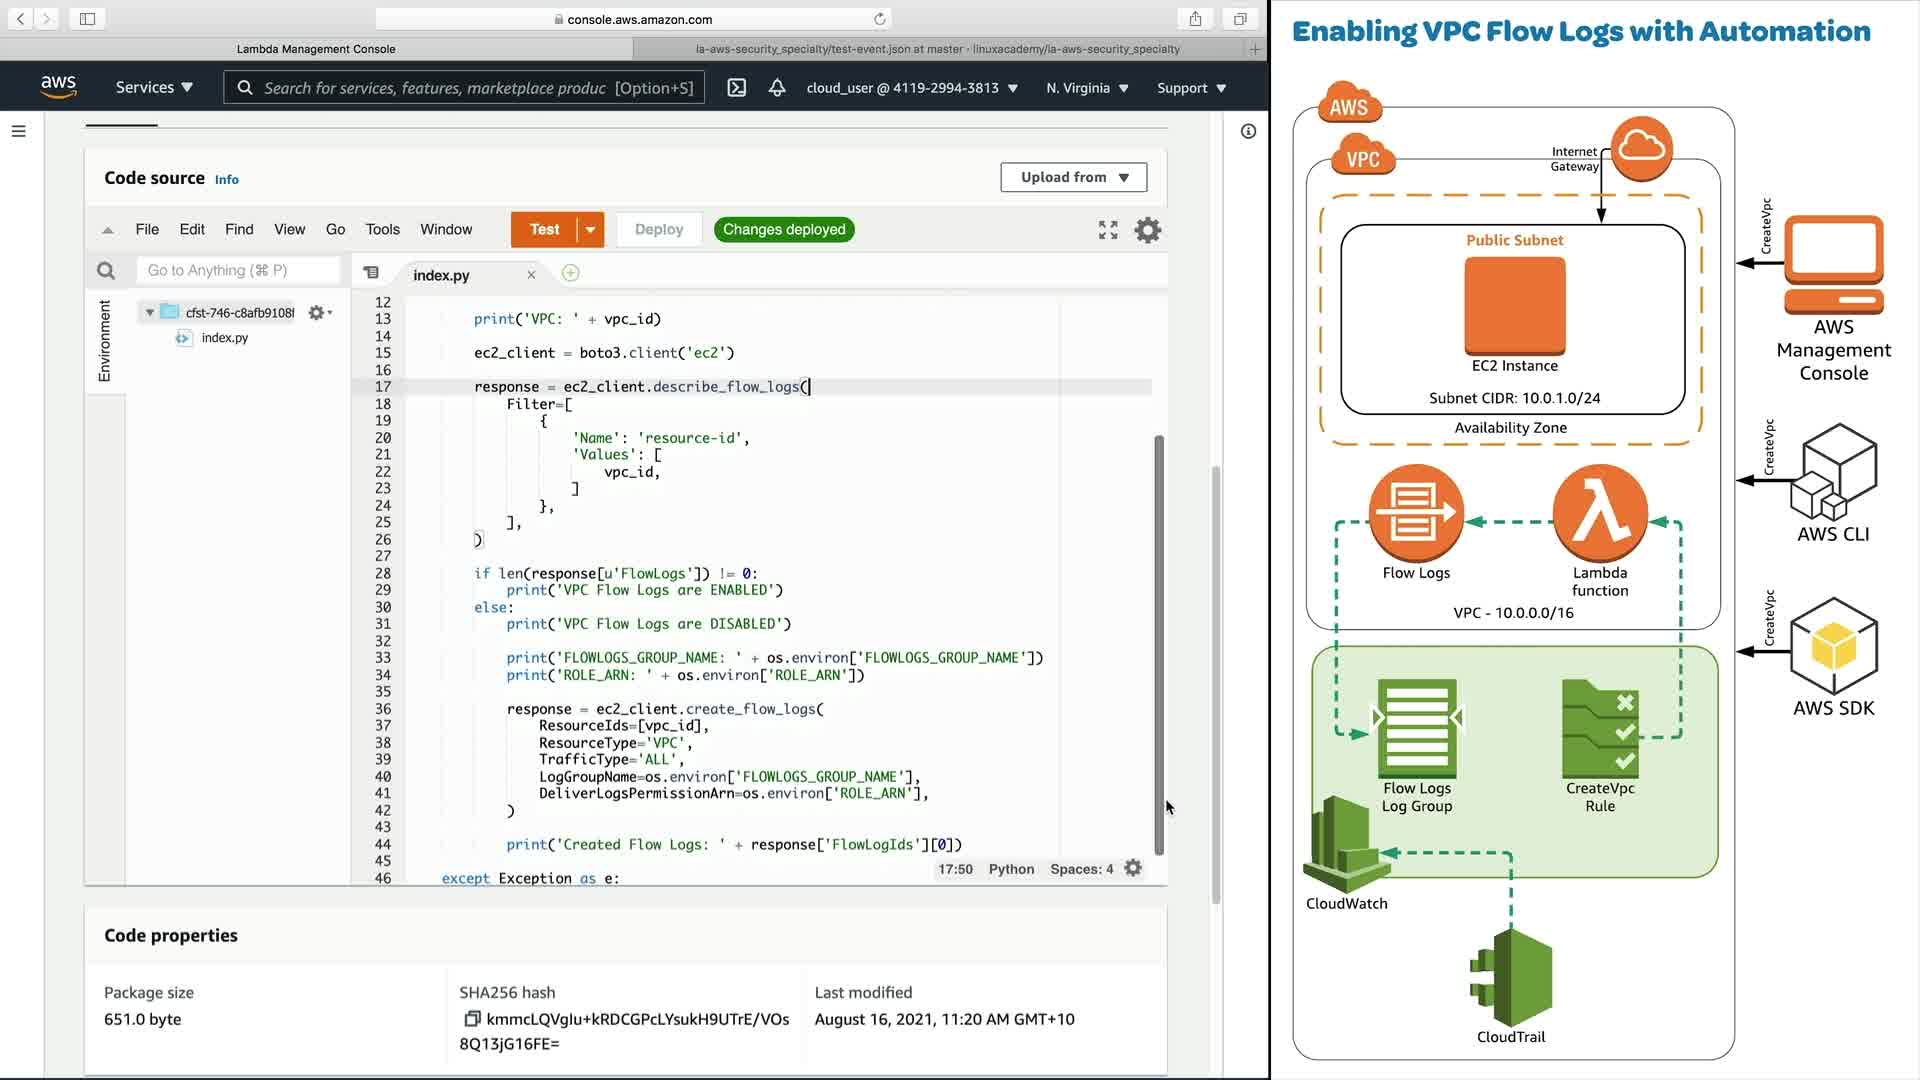The height and width of the screenshot is (1080, 1920).
Task: Open the Upload from dropdown
Action: click(1073, 177)
